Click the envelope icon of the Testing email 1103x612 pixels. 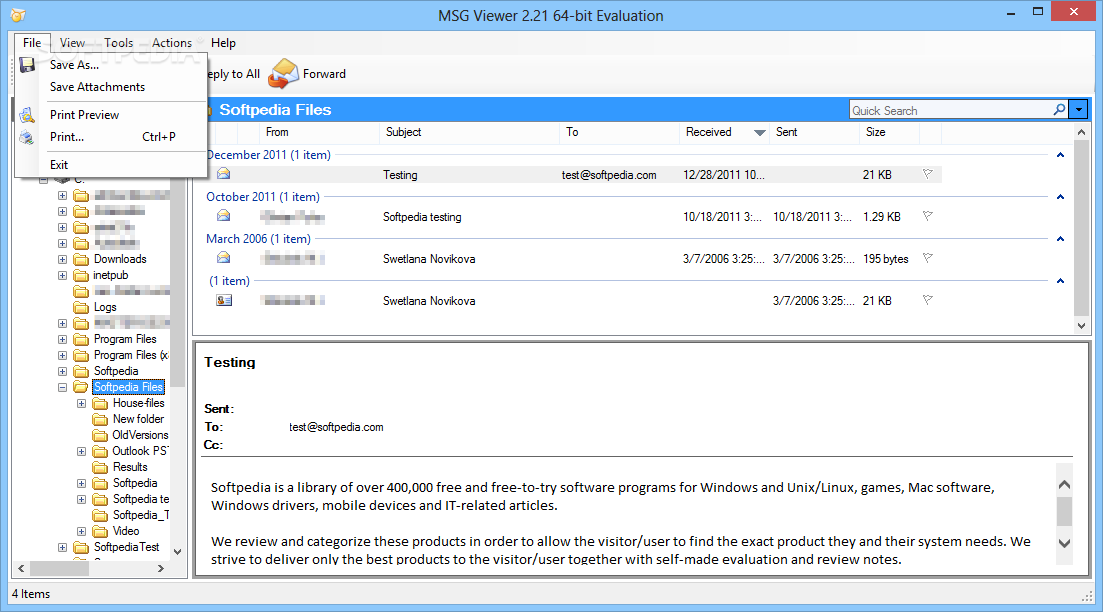coord(224,174)
